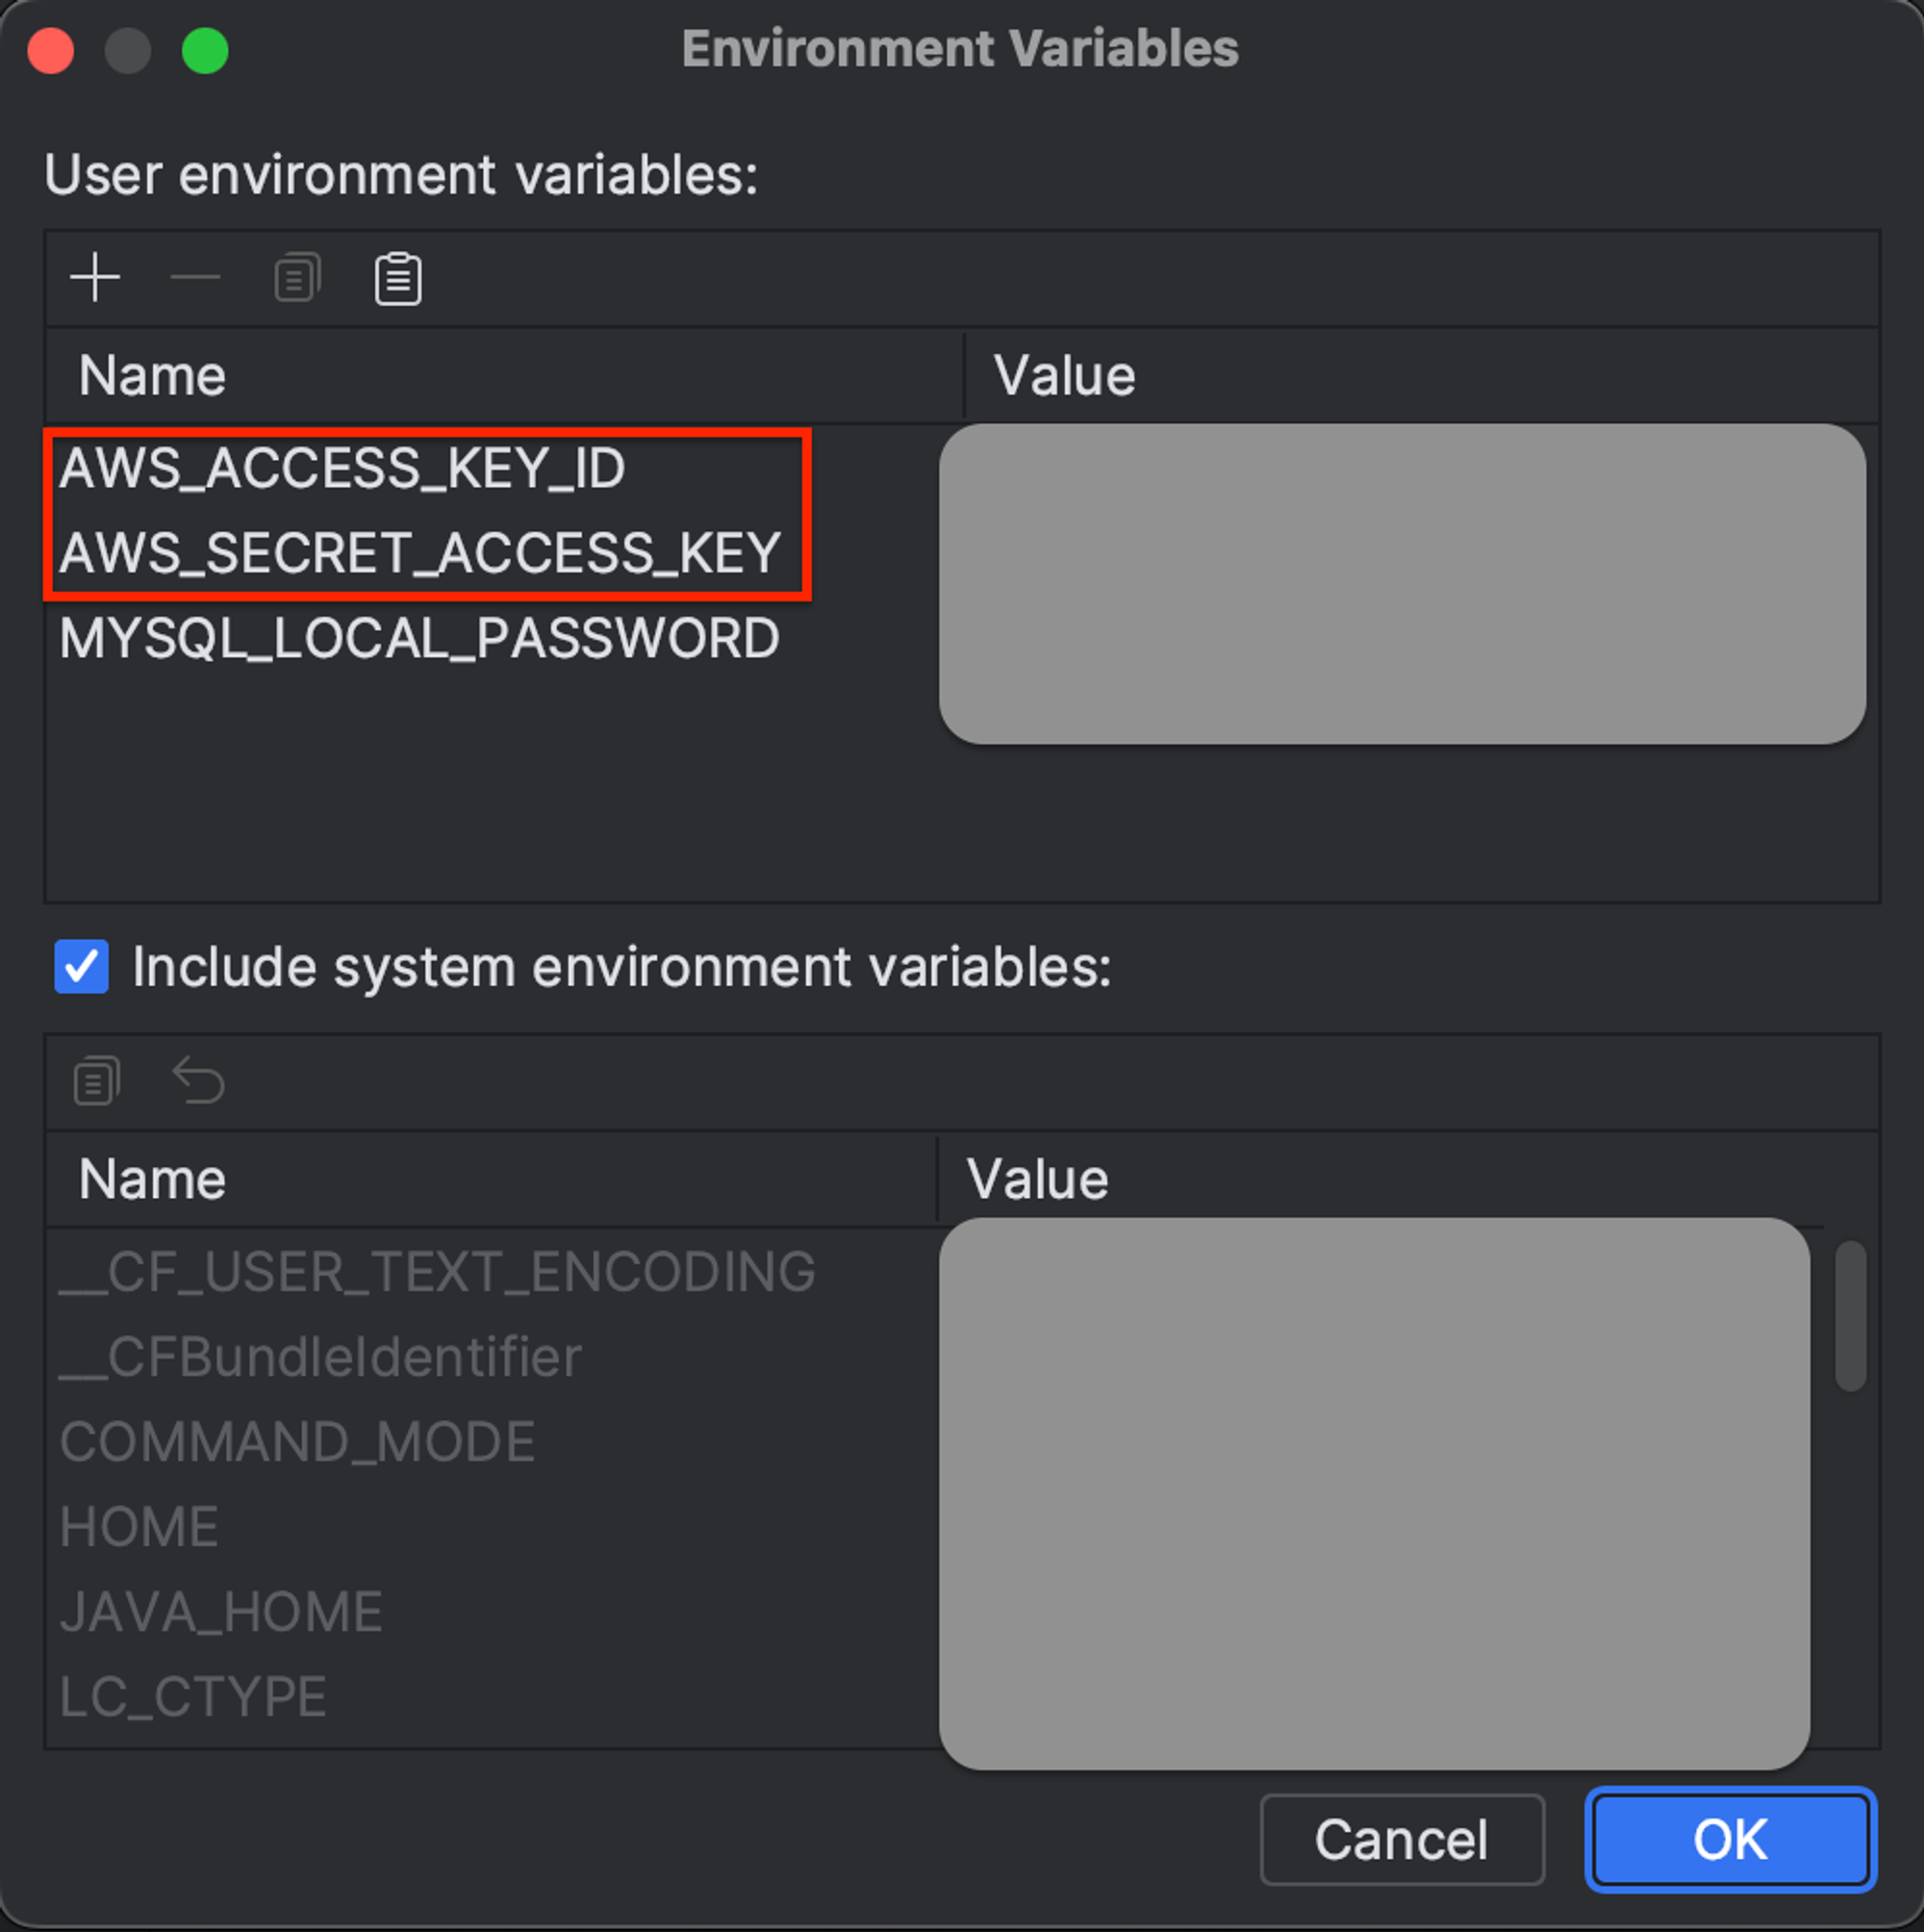Viewport: 1924px width, 1932px height.
Task: Select the __CF_USER_TEXT_ENCODING entry
Action: [x=437, y=1272]
